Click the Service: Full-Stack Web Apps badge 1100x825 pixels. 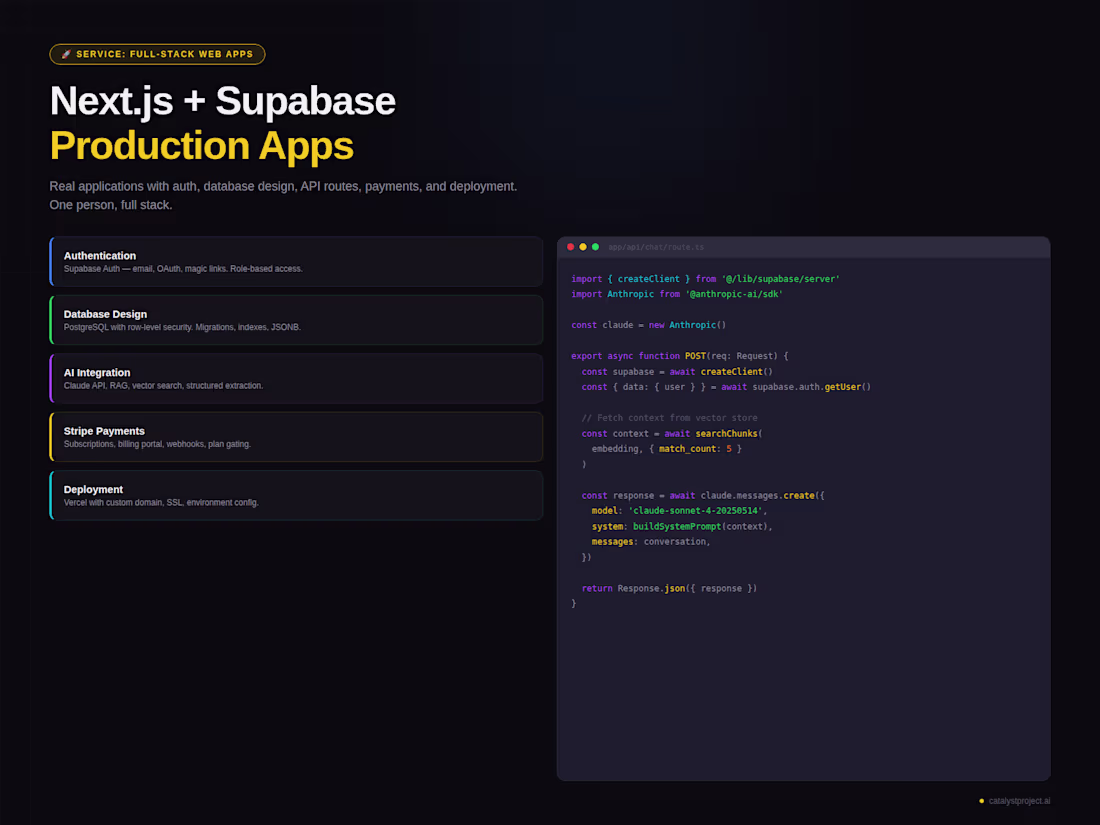pos(157,54)
